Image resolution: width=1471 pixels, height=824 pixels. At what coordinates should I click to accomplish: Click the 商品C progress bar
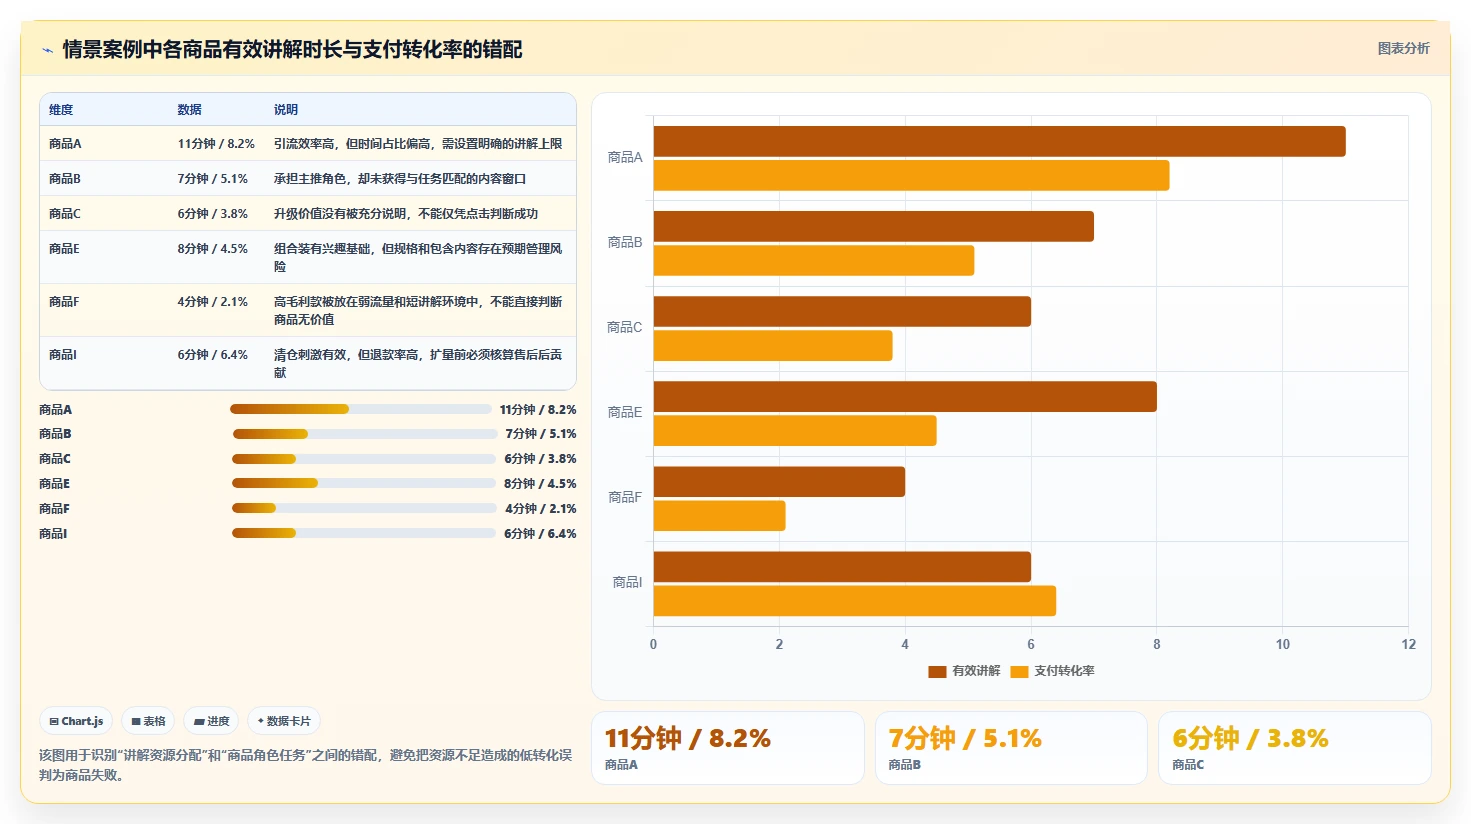pyautogui.click(x=364, y=459)
